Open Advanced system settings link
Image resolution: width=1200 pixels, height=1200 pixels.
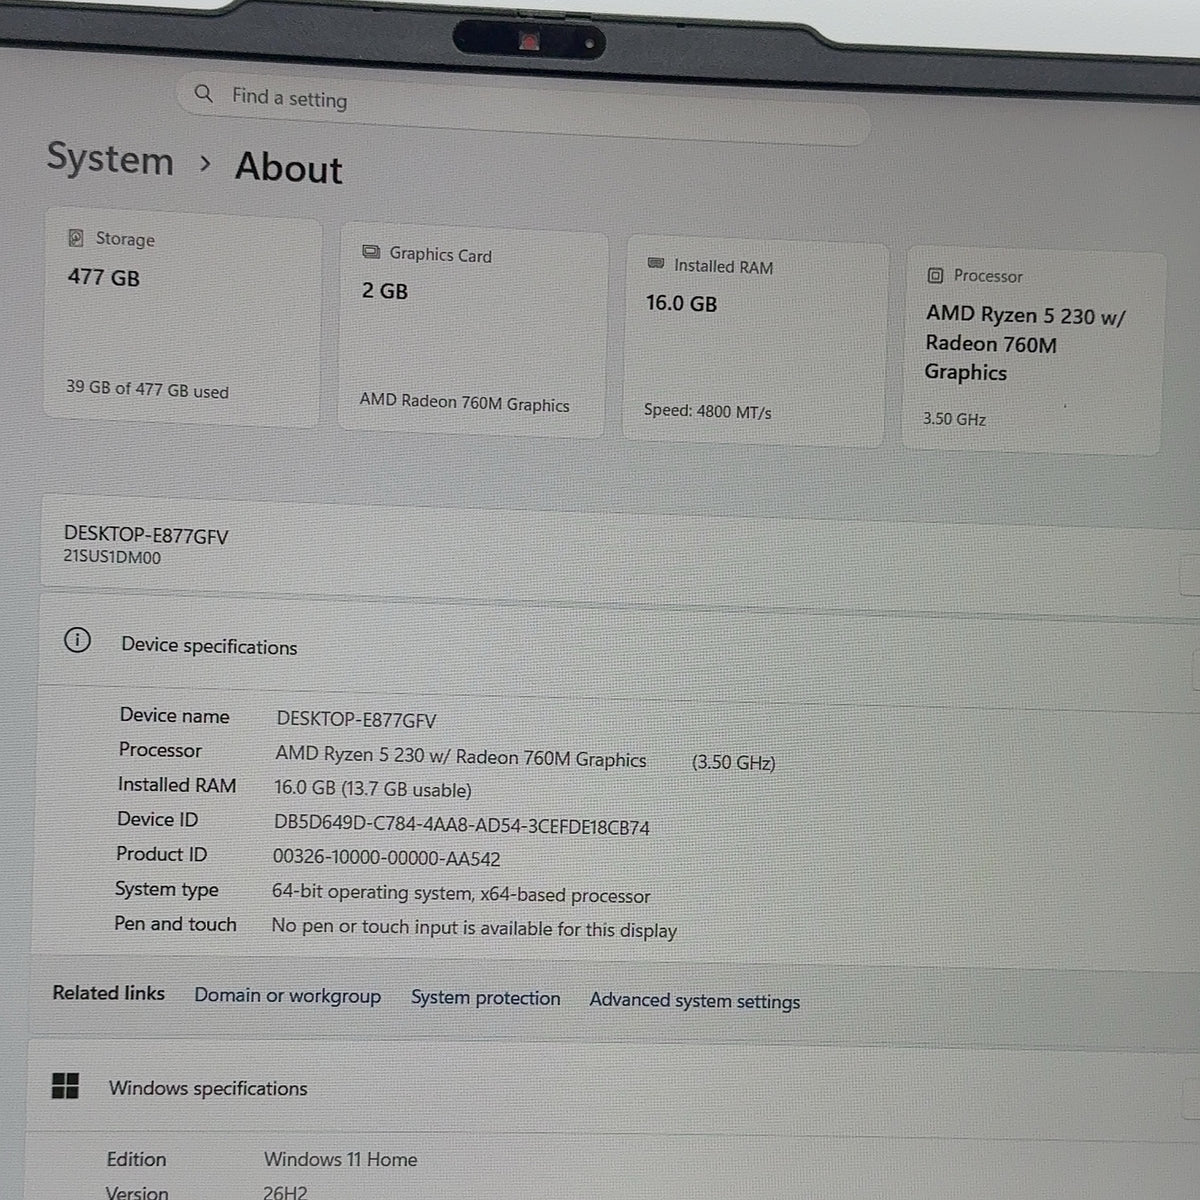(x=694, y=1000)
